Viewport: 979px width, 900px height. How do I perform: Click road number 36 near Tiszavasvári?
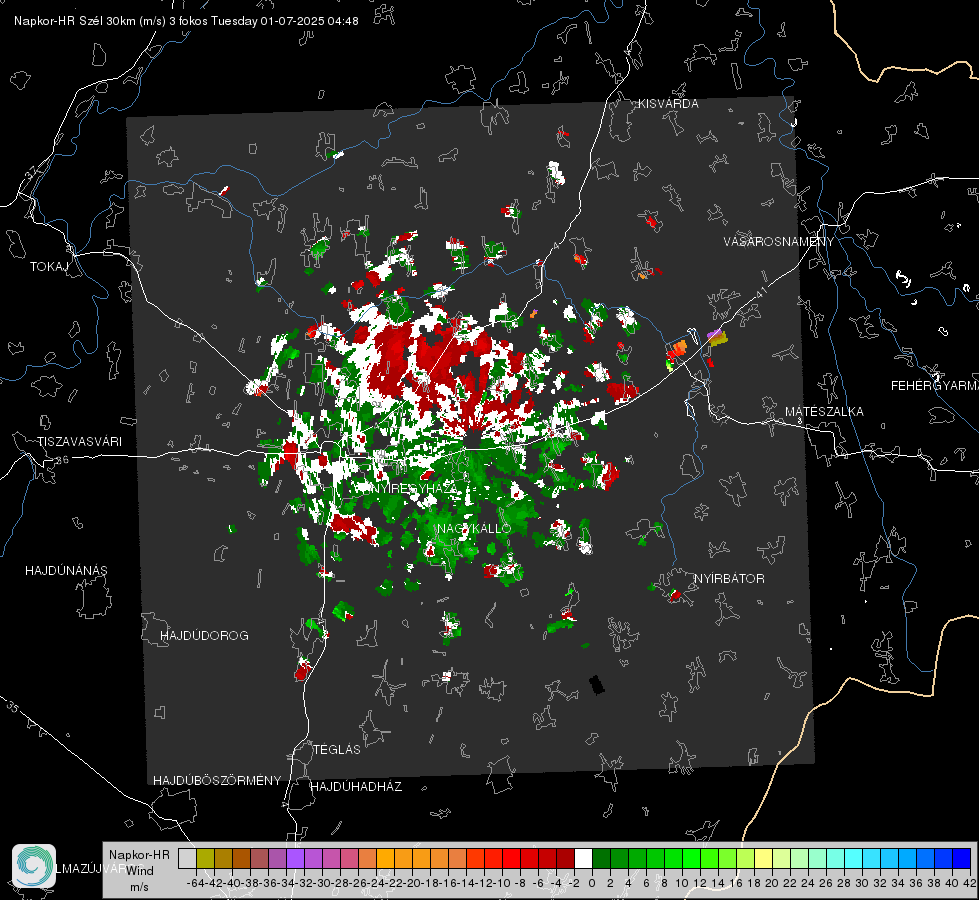click(x=62, y=460)
